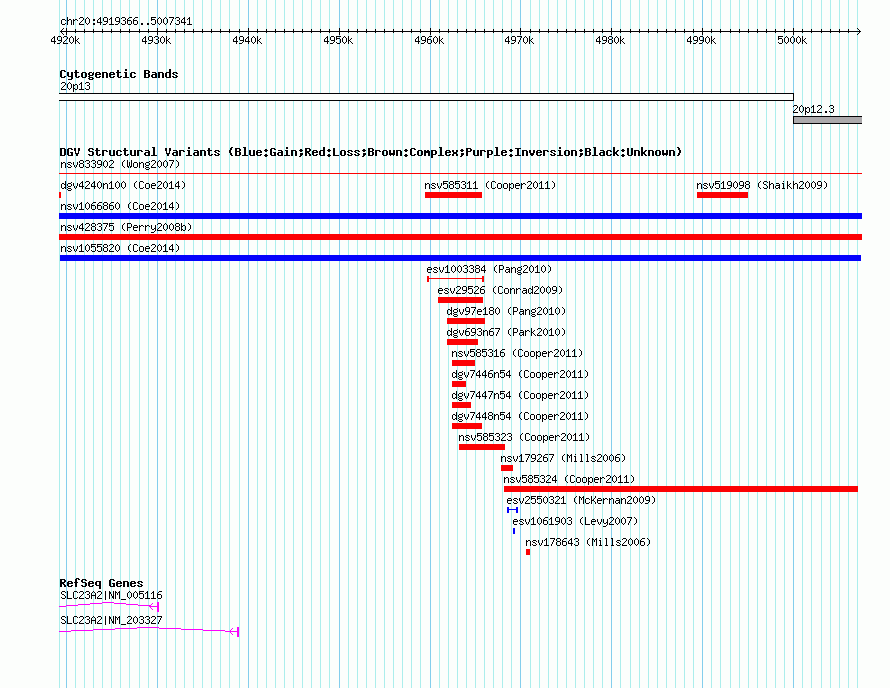Image resolution: width=890 pixels, height=688 pixels.
Task: Click the 20p13 band name label
Action: click(x=75, y=87)
